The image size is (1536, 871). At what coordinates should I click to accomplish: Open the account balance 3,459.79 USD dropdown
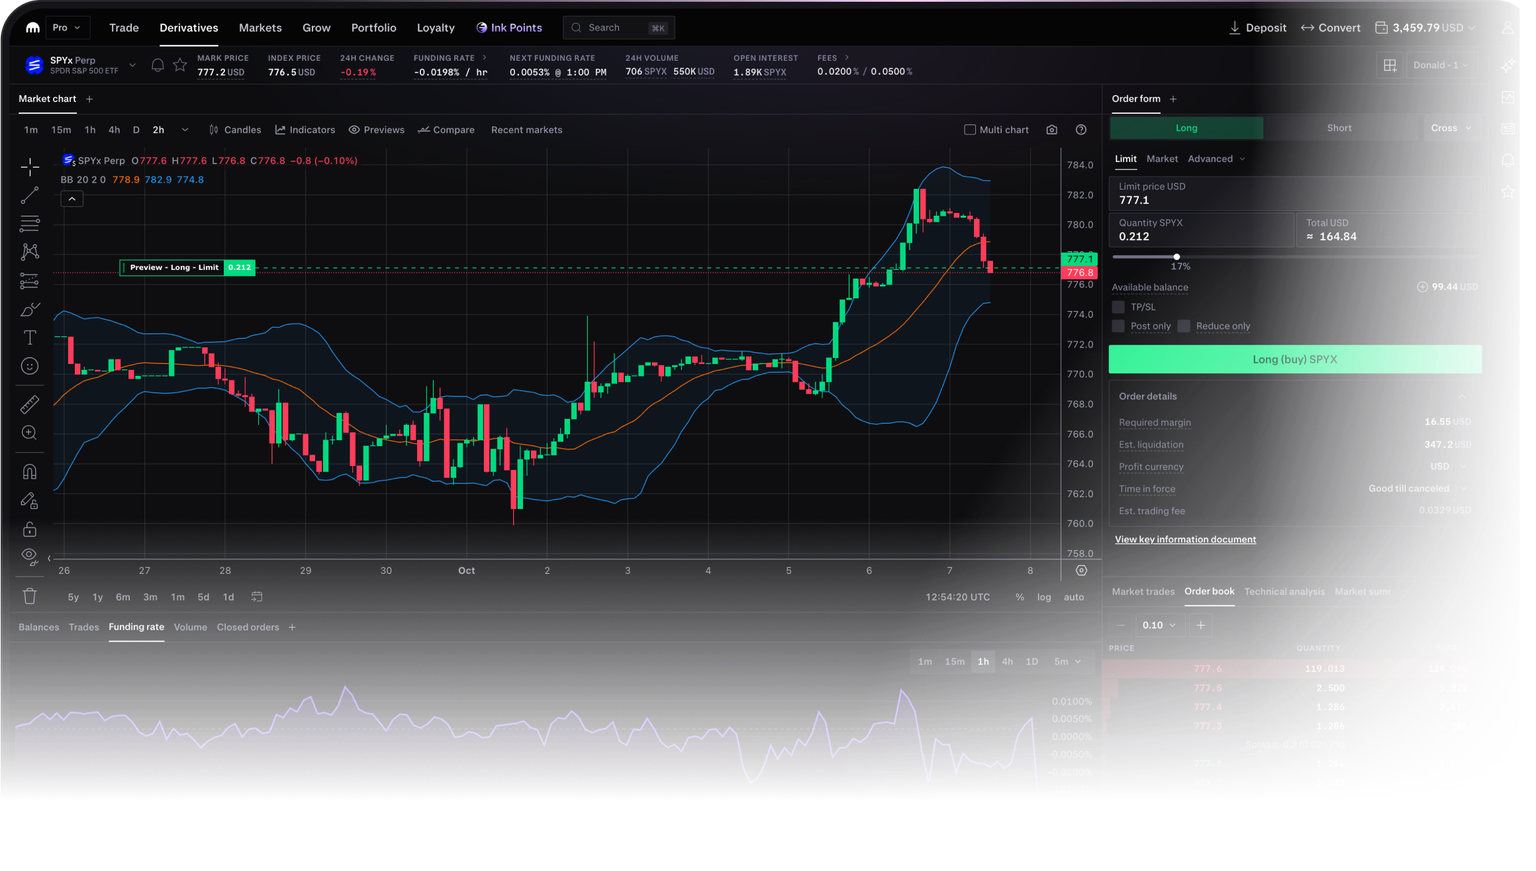tap(1426, 28)
